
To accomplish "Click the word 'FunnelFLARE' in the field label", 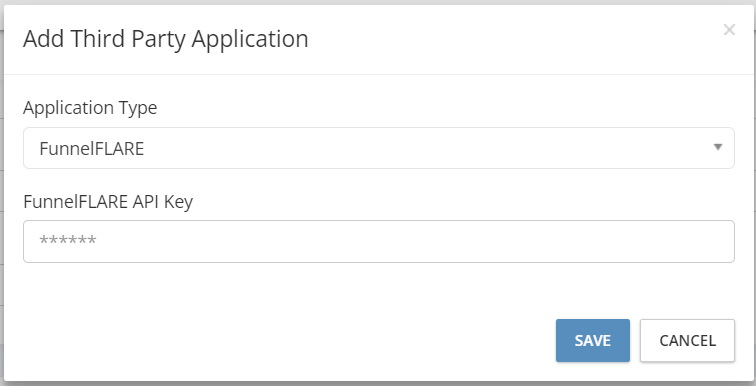I will click(76, 201).
